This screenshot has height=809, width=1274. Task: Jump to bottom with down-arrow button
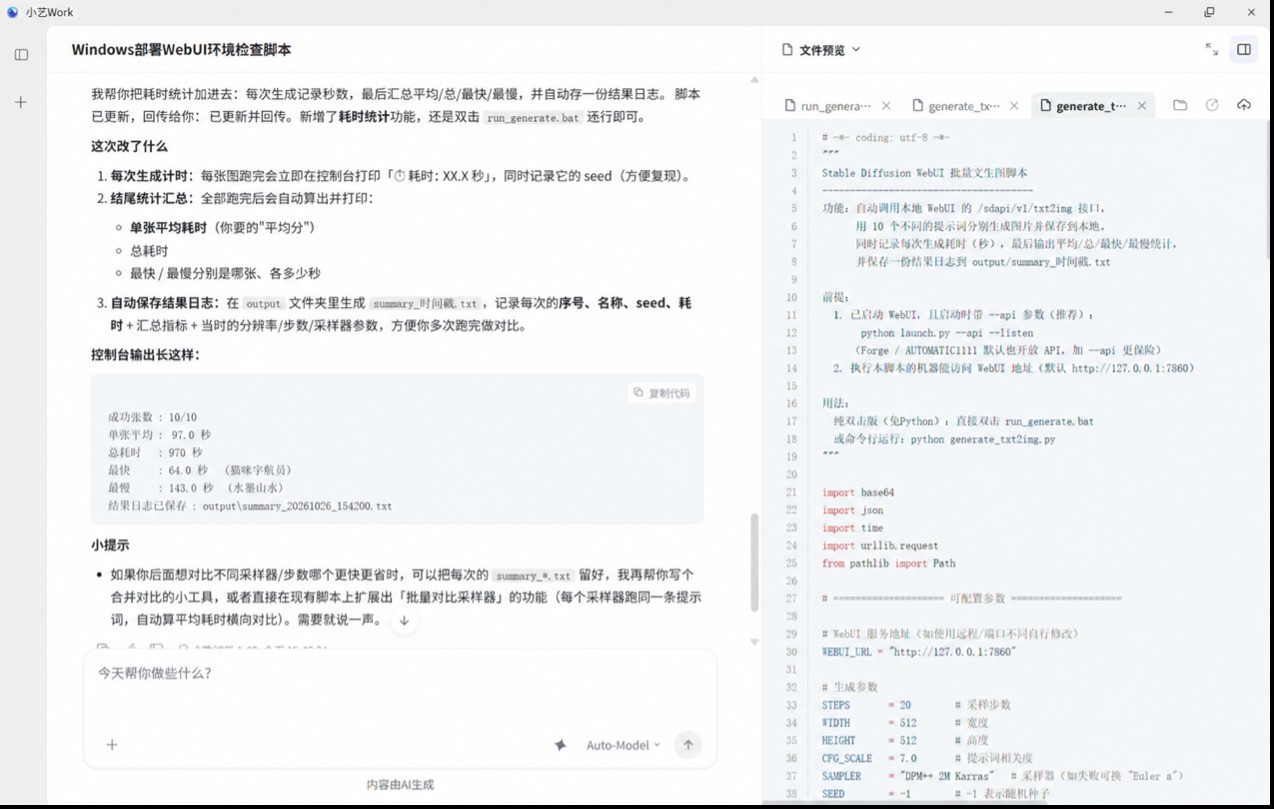[x=404, y=621]
